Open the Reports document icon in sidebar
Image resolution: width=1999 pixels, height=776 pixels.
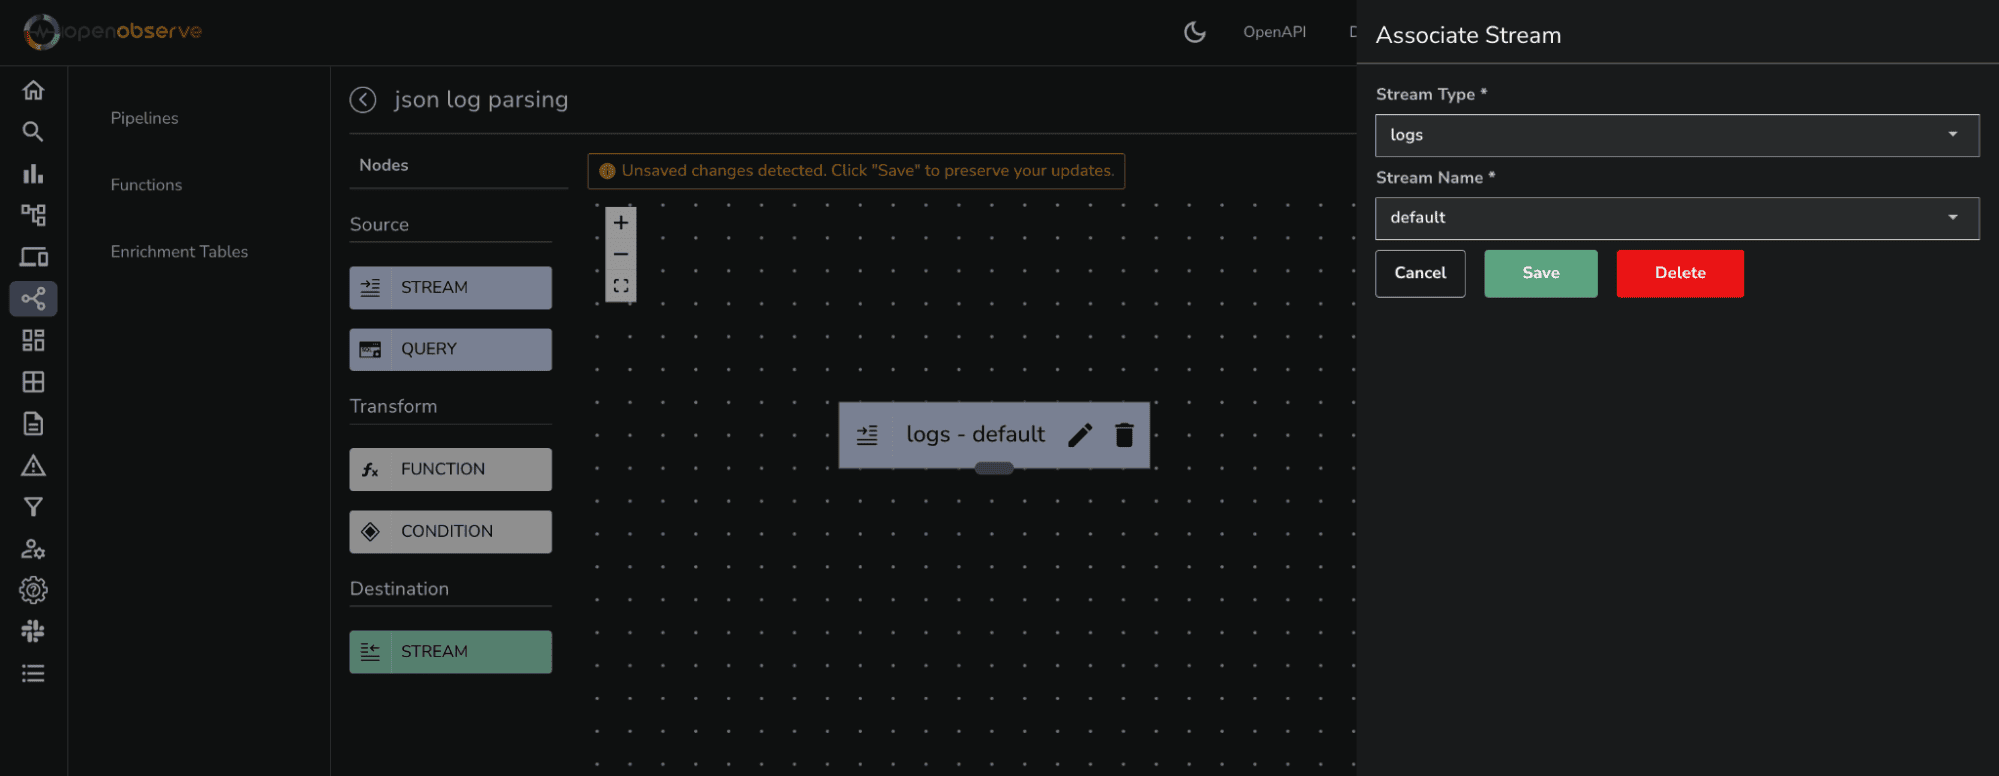pyautogui.click(x=33, y=424)
